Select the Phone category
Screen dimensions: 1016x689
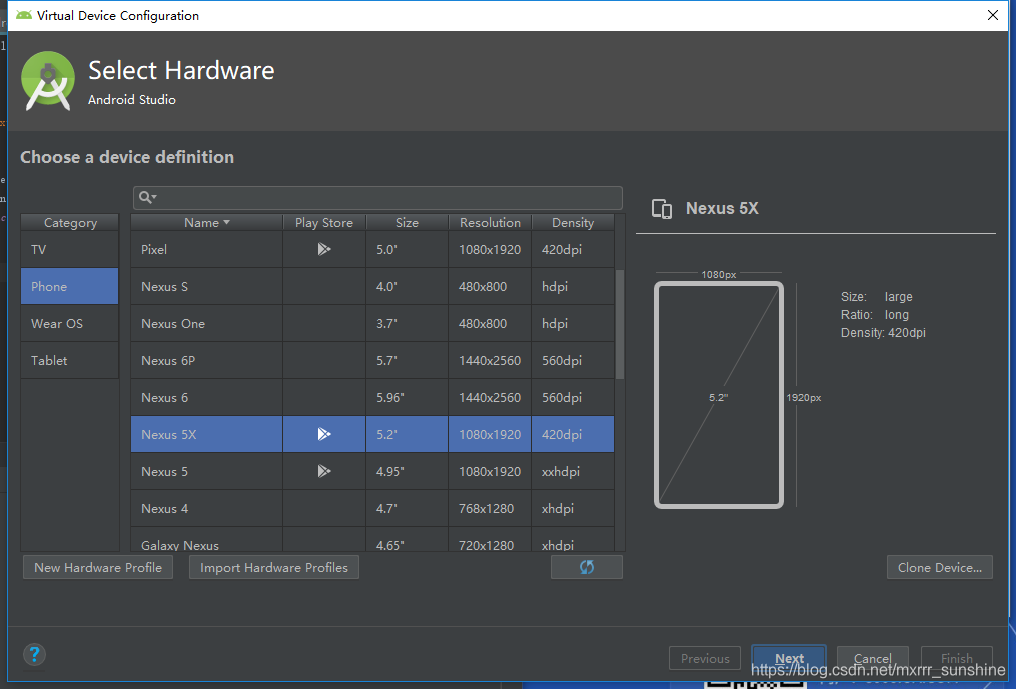69,286
